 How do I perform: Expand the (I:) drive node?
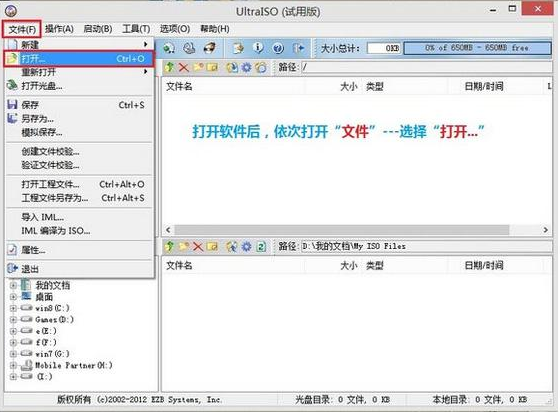click(x=13, y=377)
